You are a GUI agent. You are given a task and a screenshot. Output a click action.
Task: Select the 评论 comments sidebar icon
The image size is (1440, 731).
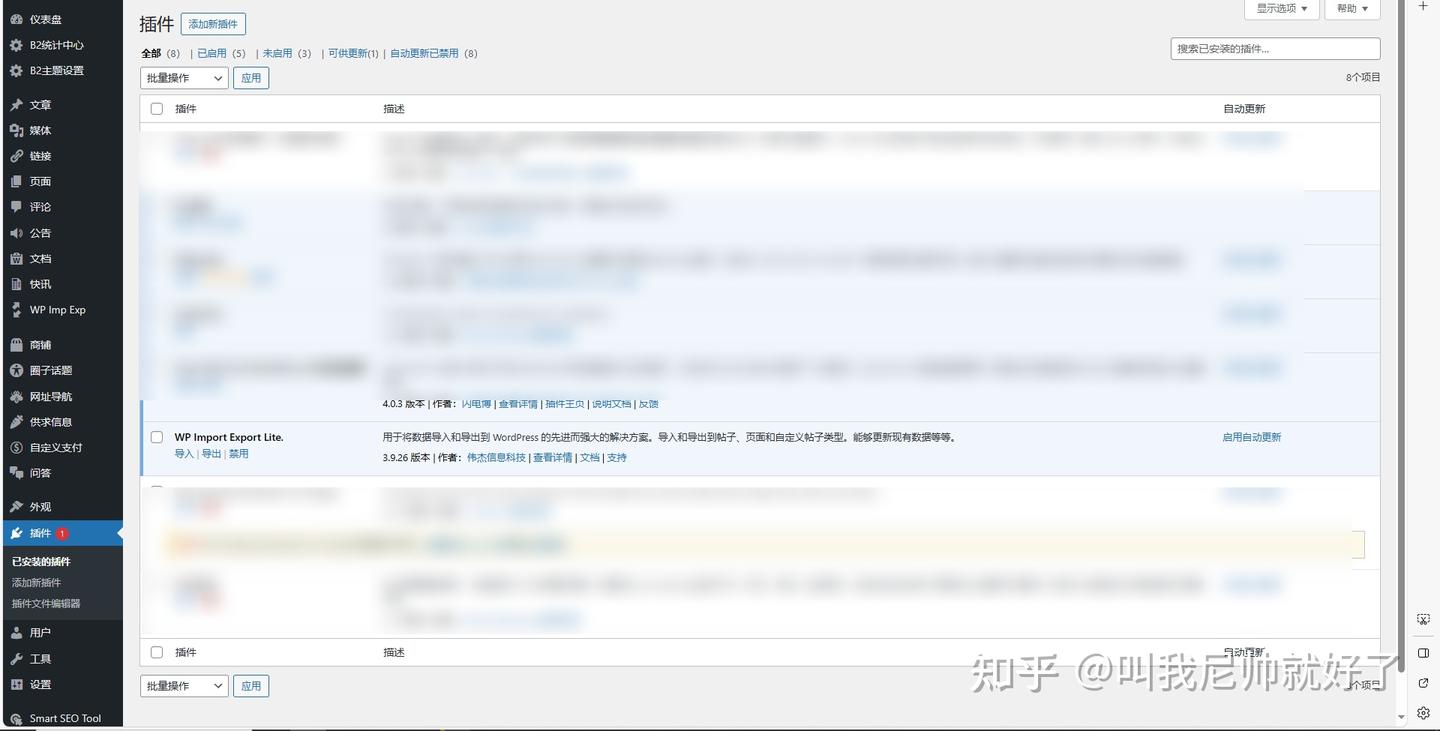[14, 207]
